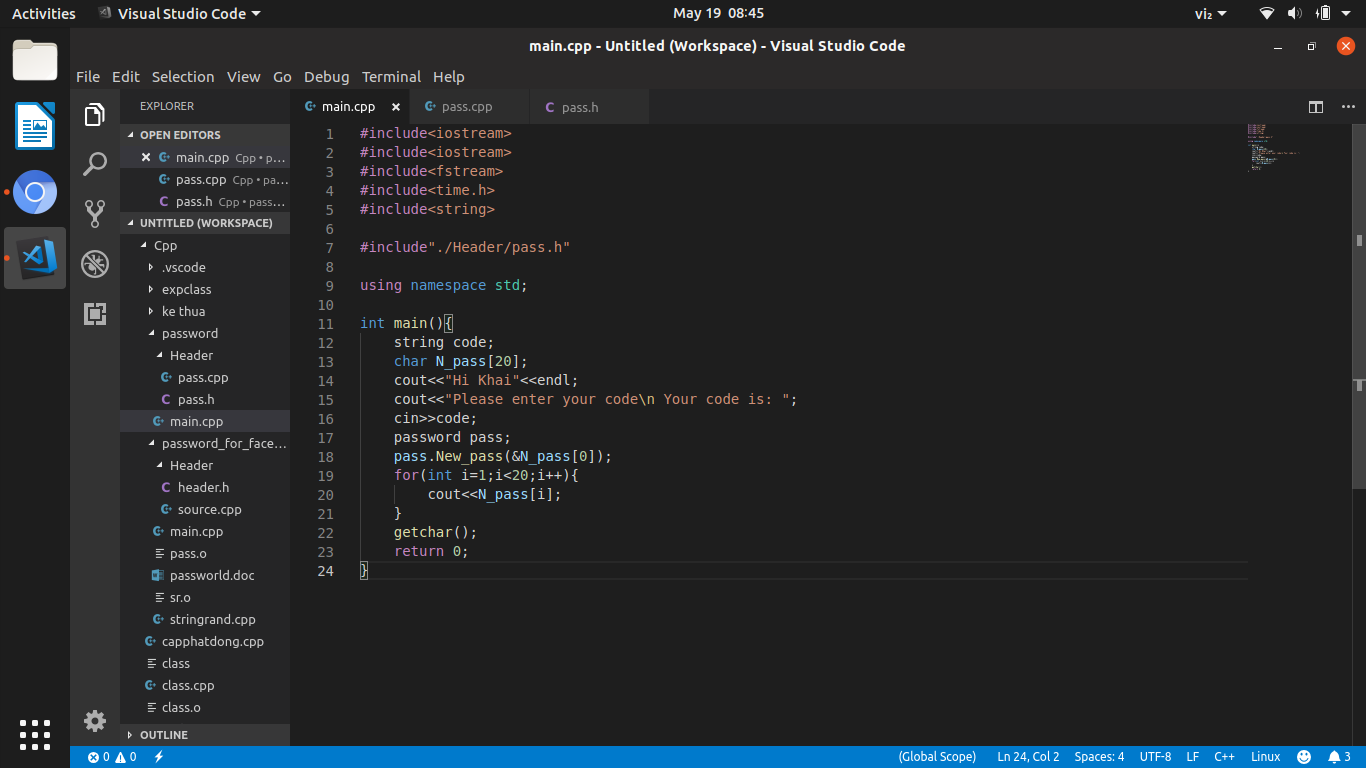Open the editor More Actions ellipsis

pyautogui.click(x=1347, y=107)
